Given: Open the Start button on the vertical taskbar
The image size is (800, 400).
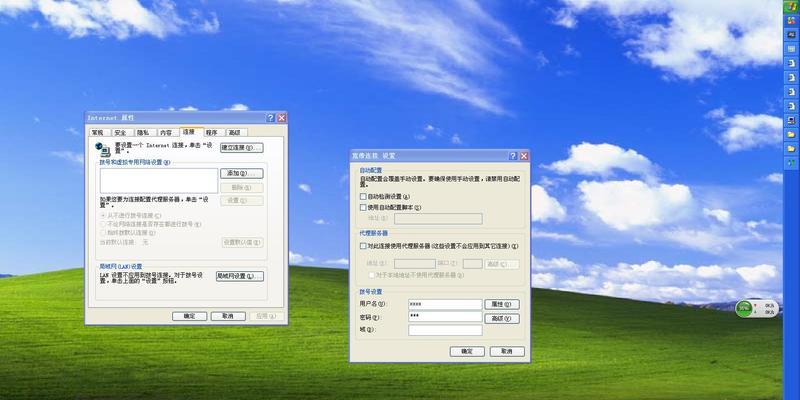Looking at the screenshot, I should tap(791, 6).
